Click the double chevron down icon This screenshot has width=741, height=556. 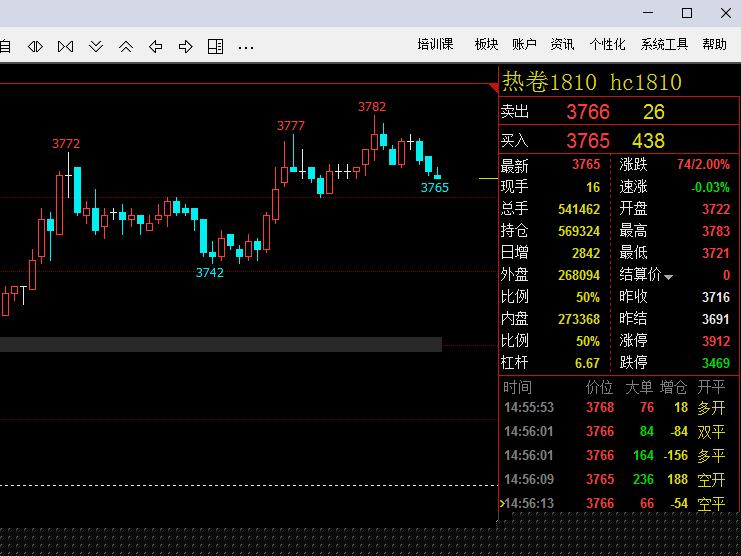(x=96, y=46)
